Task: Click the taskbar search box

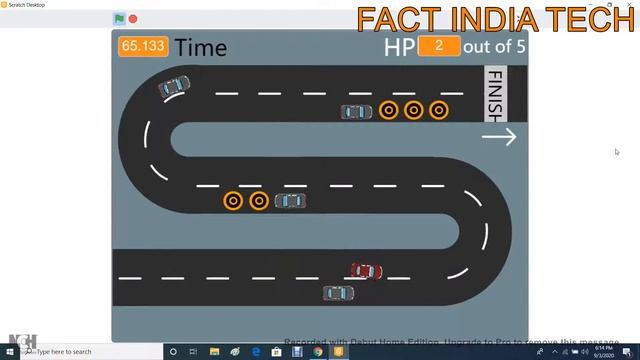Action: pos(91,352)
